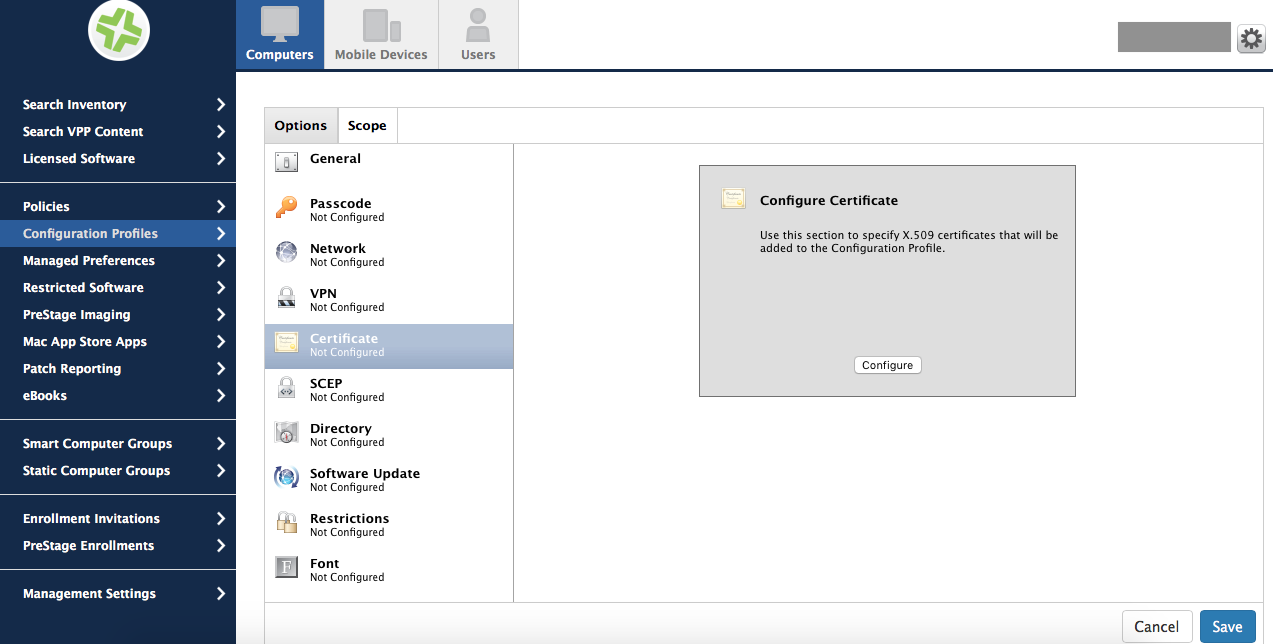The image size is (1273, 644).
Task: Switch to the Scope tab
Action: (367, 126)
